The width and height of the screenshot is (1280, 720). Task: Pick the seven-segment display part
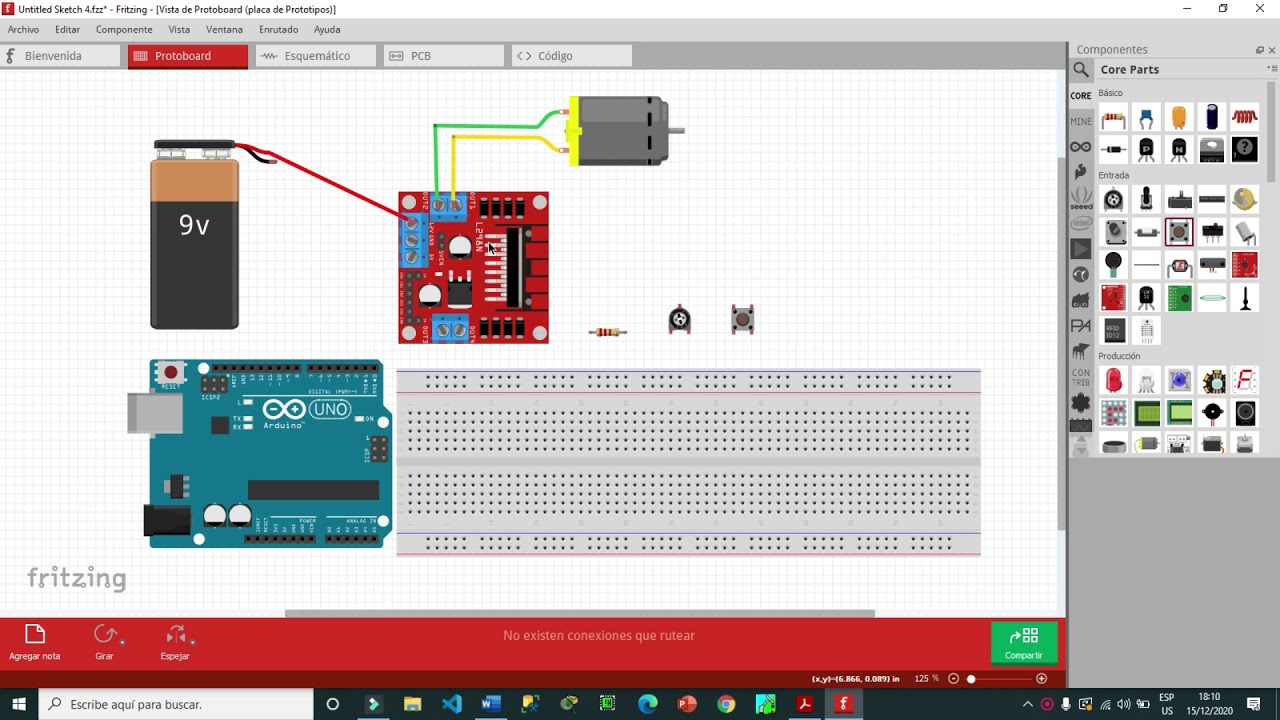tap(1245, 380)
